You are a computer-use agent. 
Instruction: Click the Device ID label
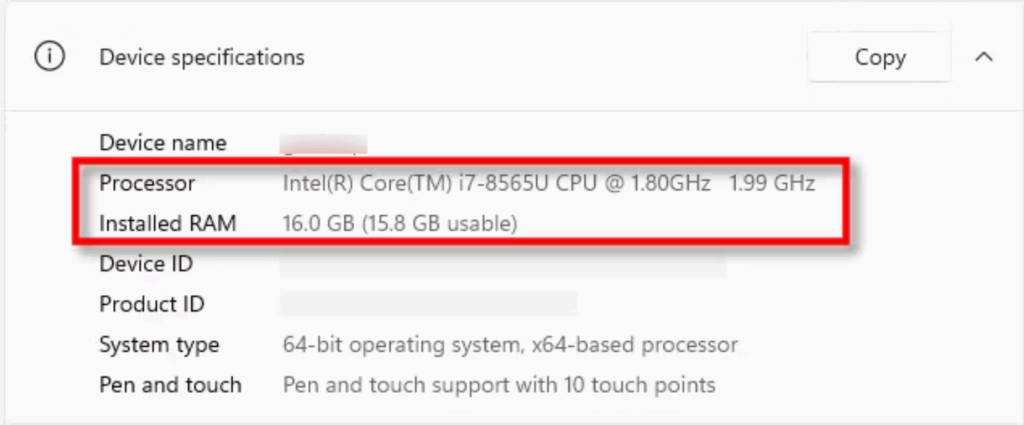146,264
